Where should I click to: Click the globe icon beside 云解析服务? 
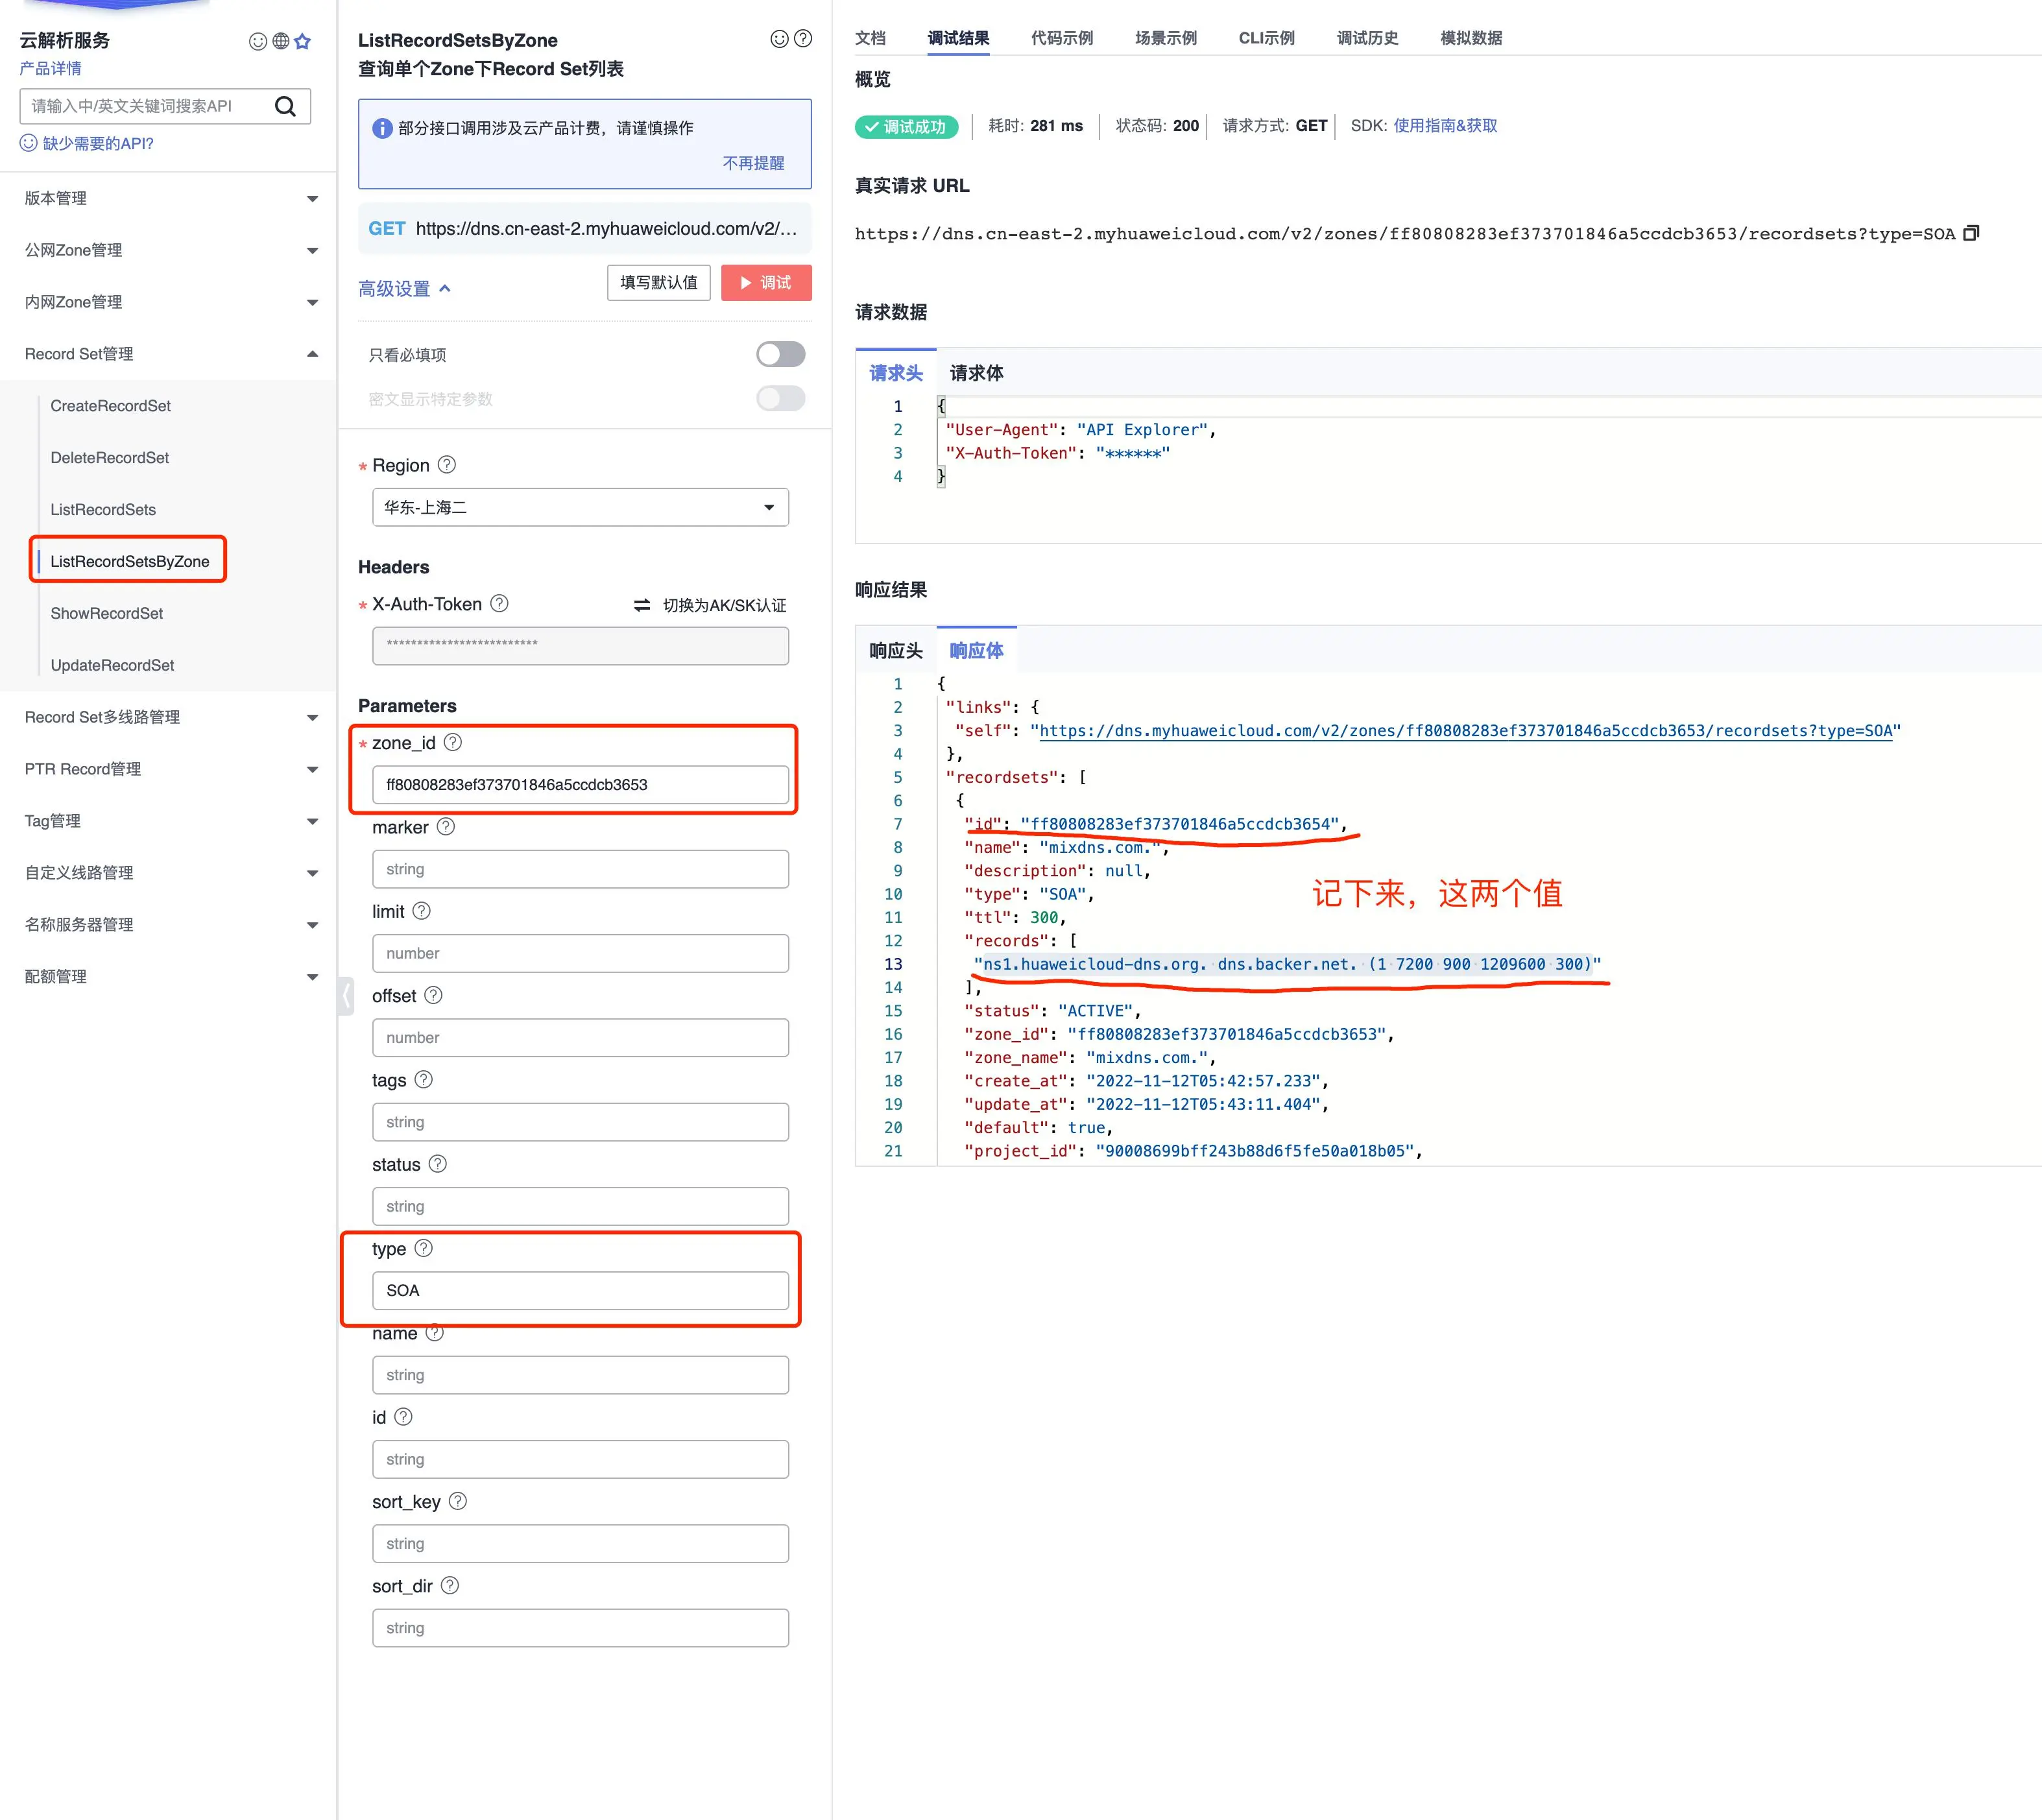coord(281,41)
